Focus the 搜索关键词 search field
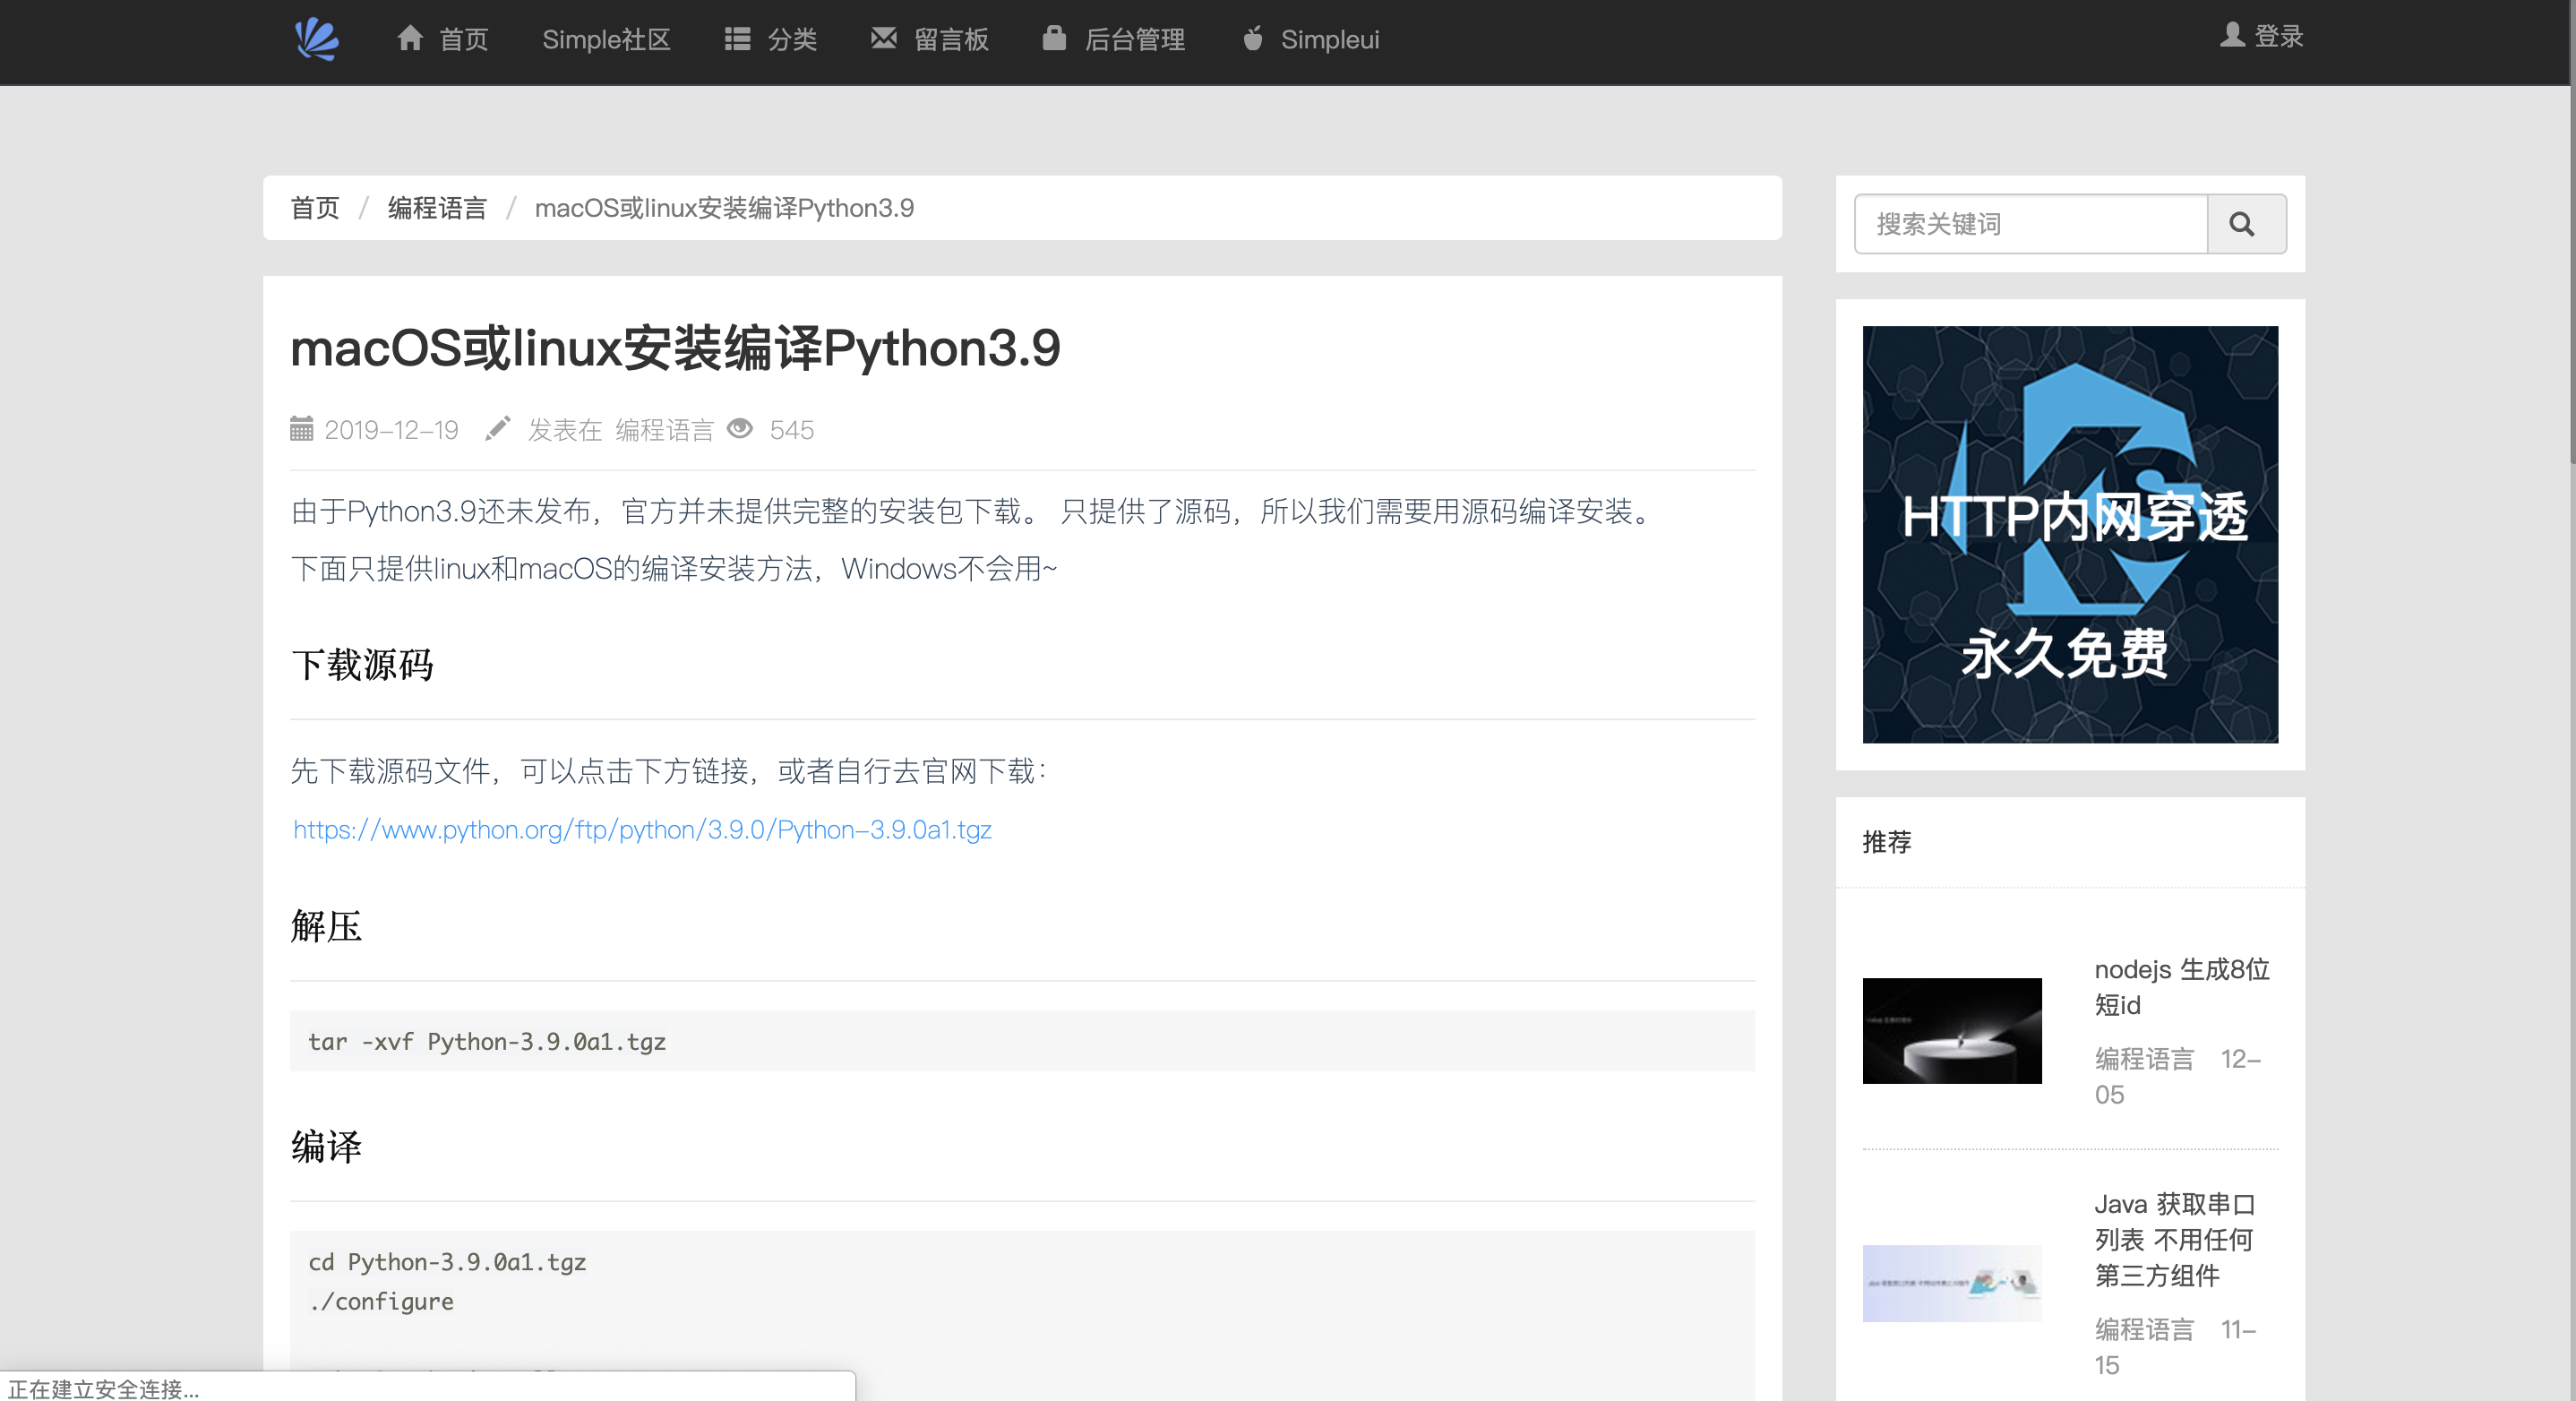The width and height of the screenshot is (2576, 1401). pyautogui.click(x=2030, y=224)
